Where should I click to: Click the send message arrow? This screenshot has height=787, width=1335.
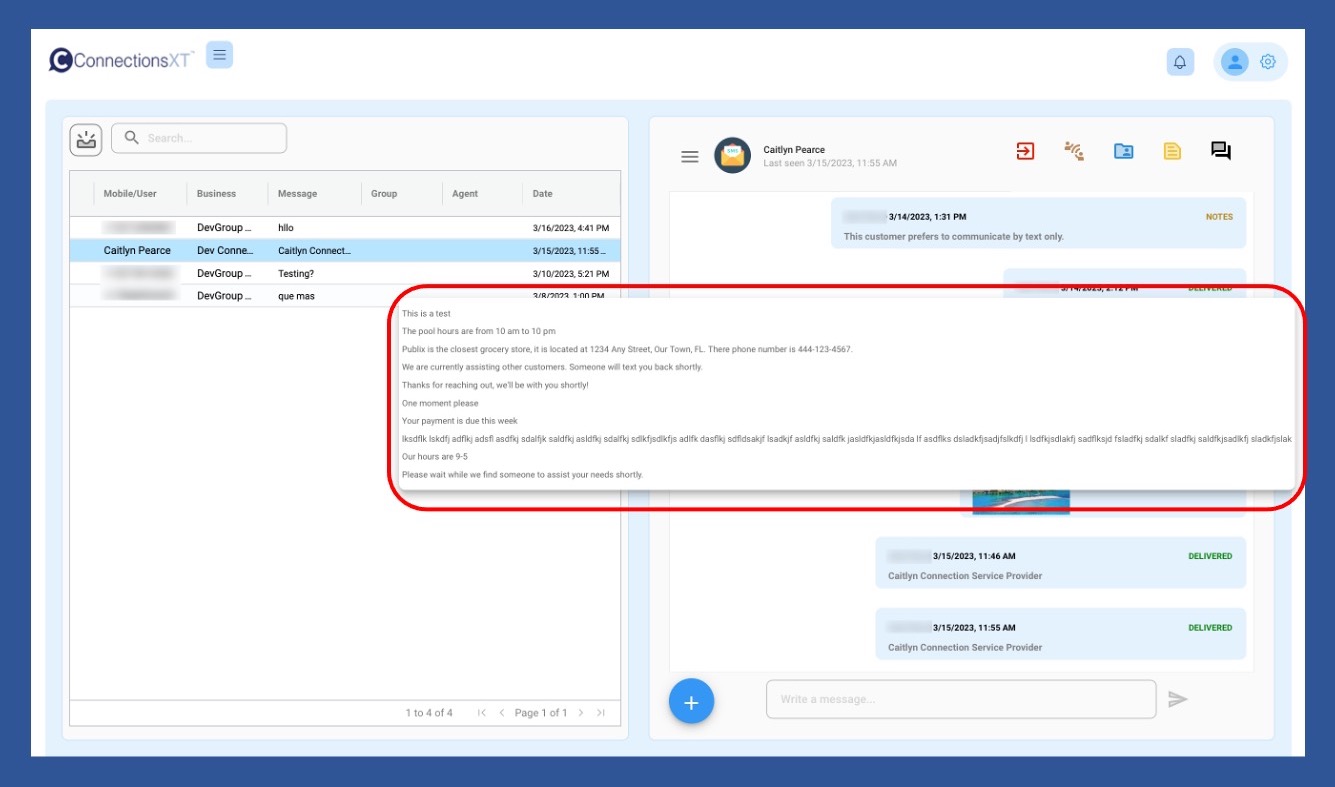tap(1178, 700)
